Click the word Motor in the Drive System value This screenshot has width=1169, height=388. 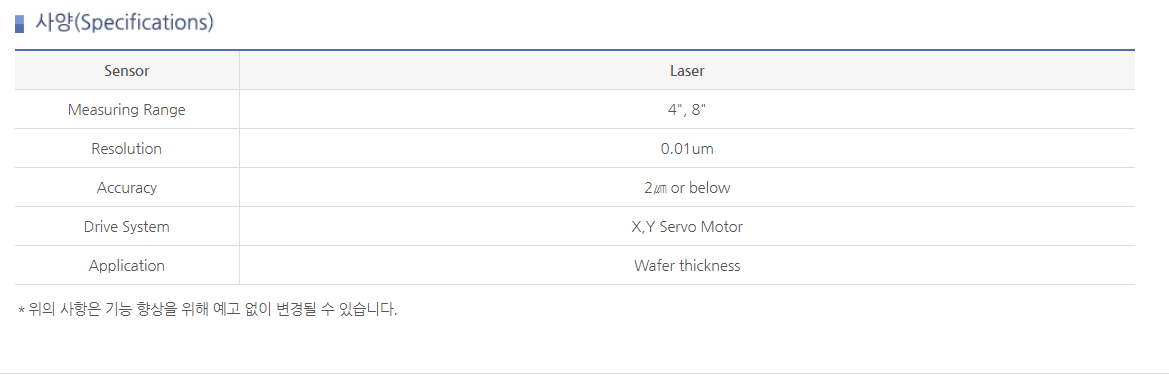[722, 227]
